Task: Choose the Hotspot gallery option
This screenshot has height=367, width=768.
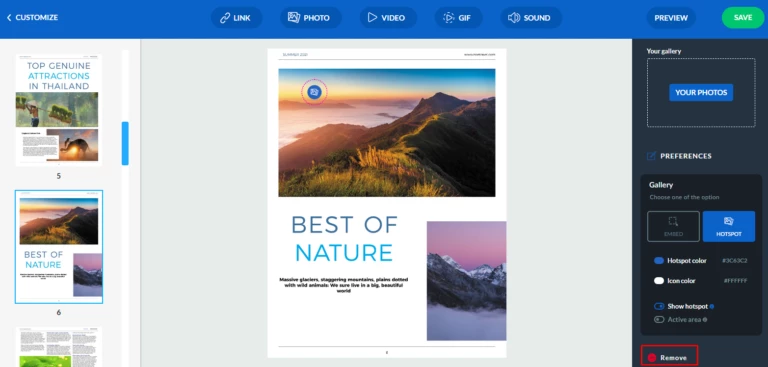Action: point(729,226)
